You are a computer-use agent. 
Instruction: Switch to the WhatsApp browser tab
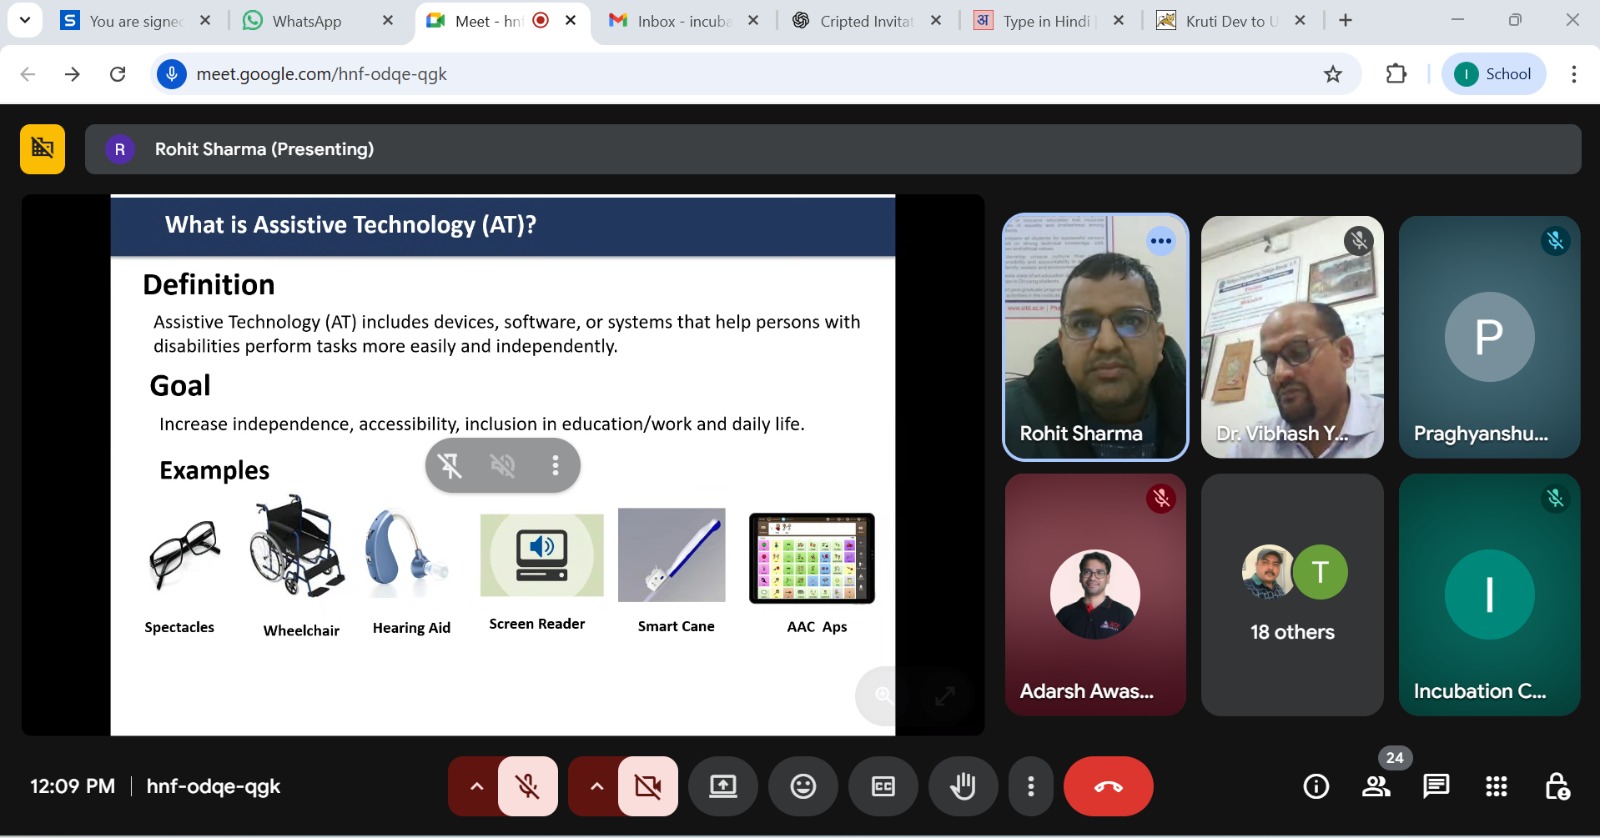[306, 21]
